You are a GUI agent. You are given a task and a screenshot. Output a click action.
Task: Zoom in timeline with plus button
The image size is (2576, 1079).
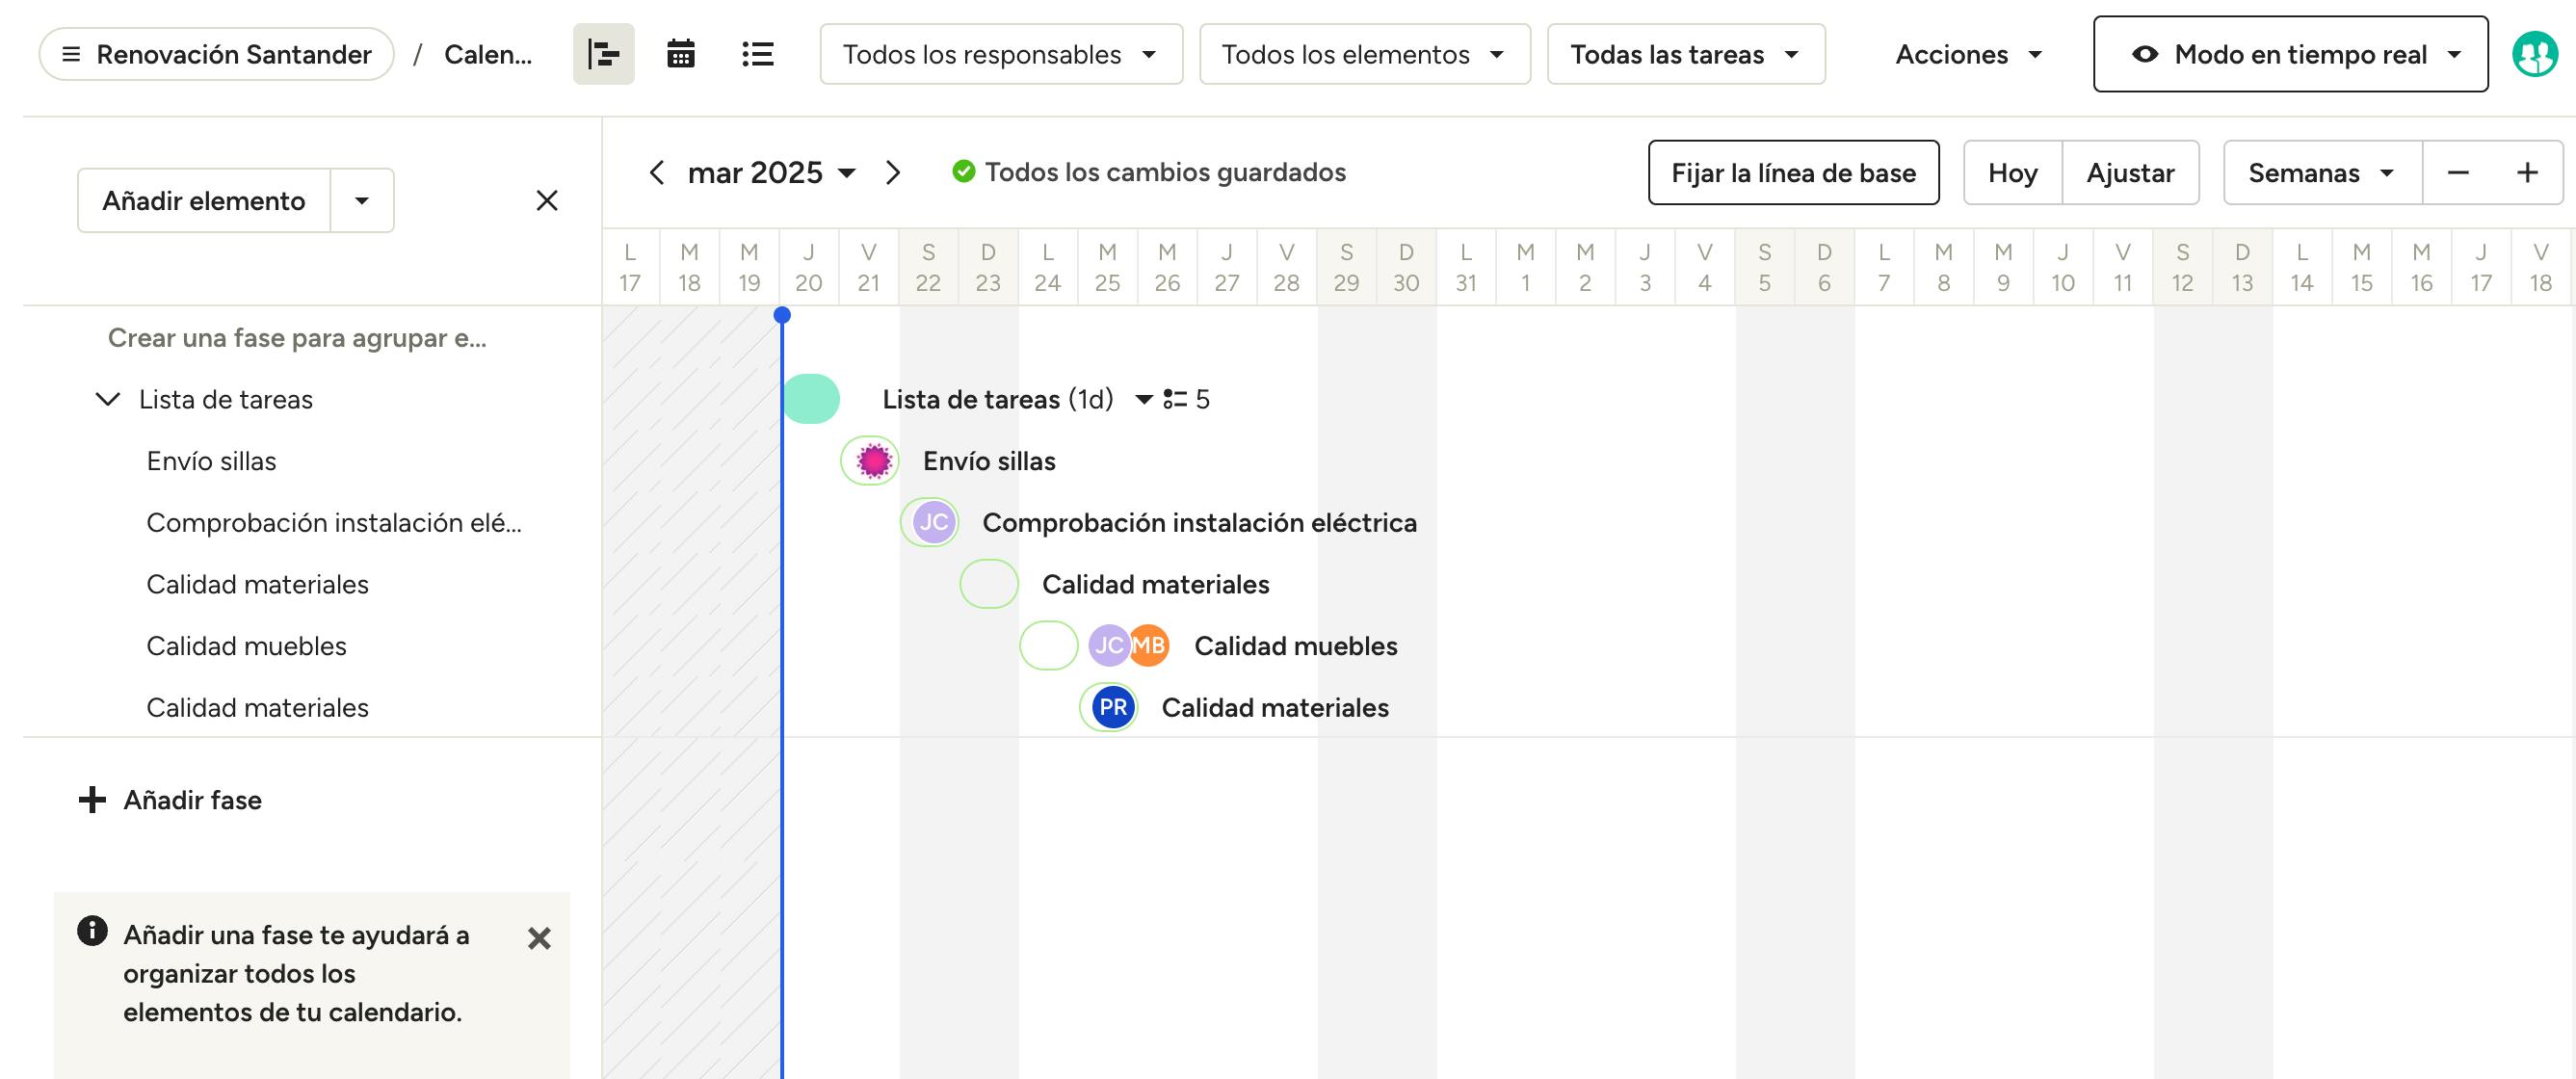[x=2527, y=173]
